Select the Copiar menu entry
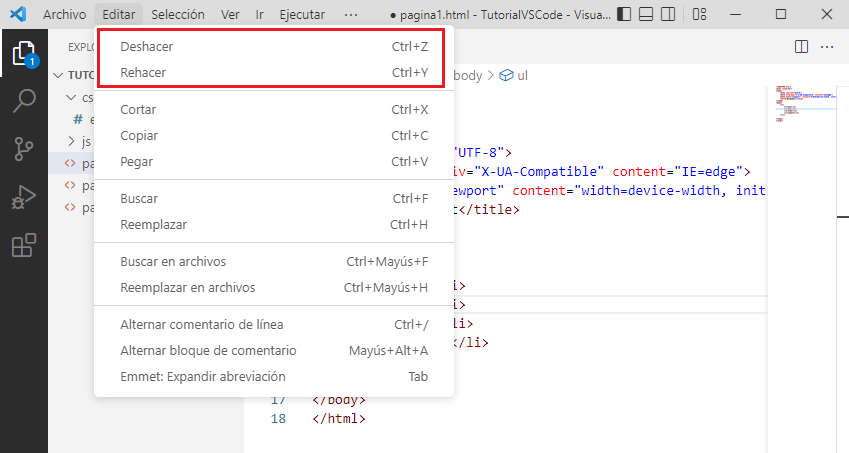Image resolution: width=849 pixels, height=453 pixels. coord(274,135)
